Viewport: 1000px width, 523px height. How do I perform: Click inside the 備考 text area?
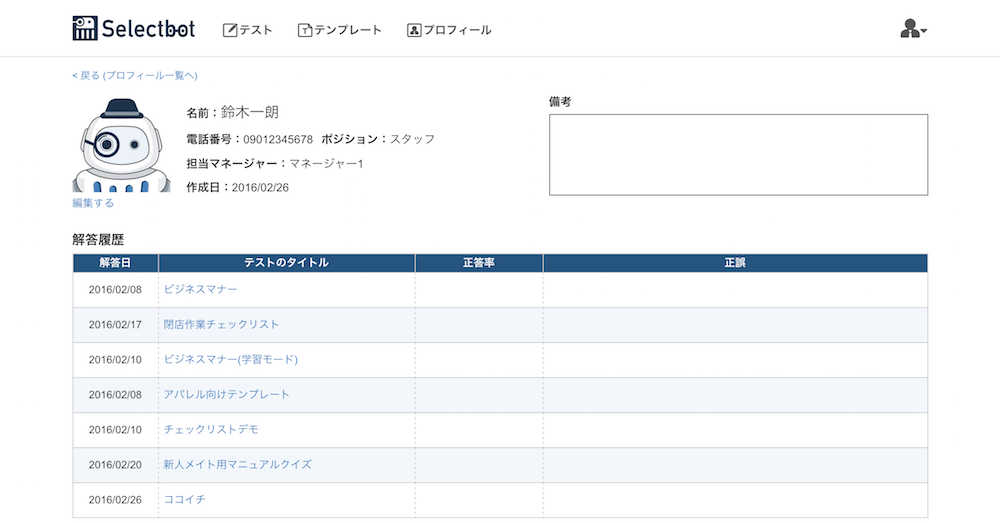tap(739, 155)
